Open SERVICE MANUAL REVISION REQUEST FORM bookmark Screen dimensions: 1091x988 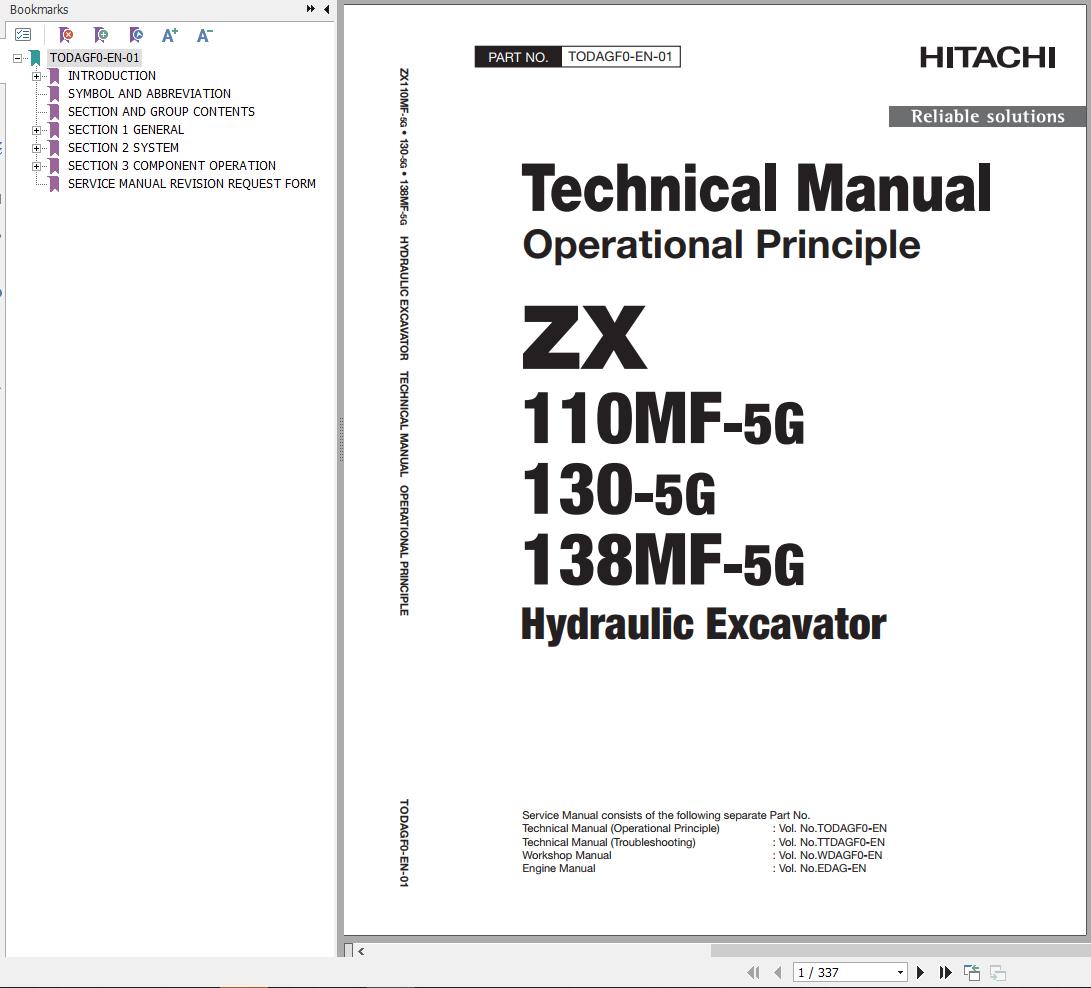(x=191, y=184)
